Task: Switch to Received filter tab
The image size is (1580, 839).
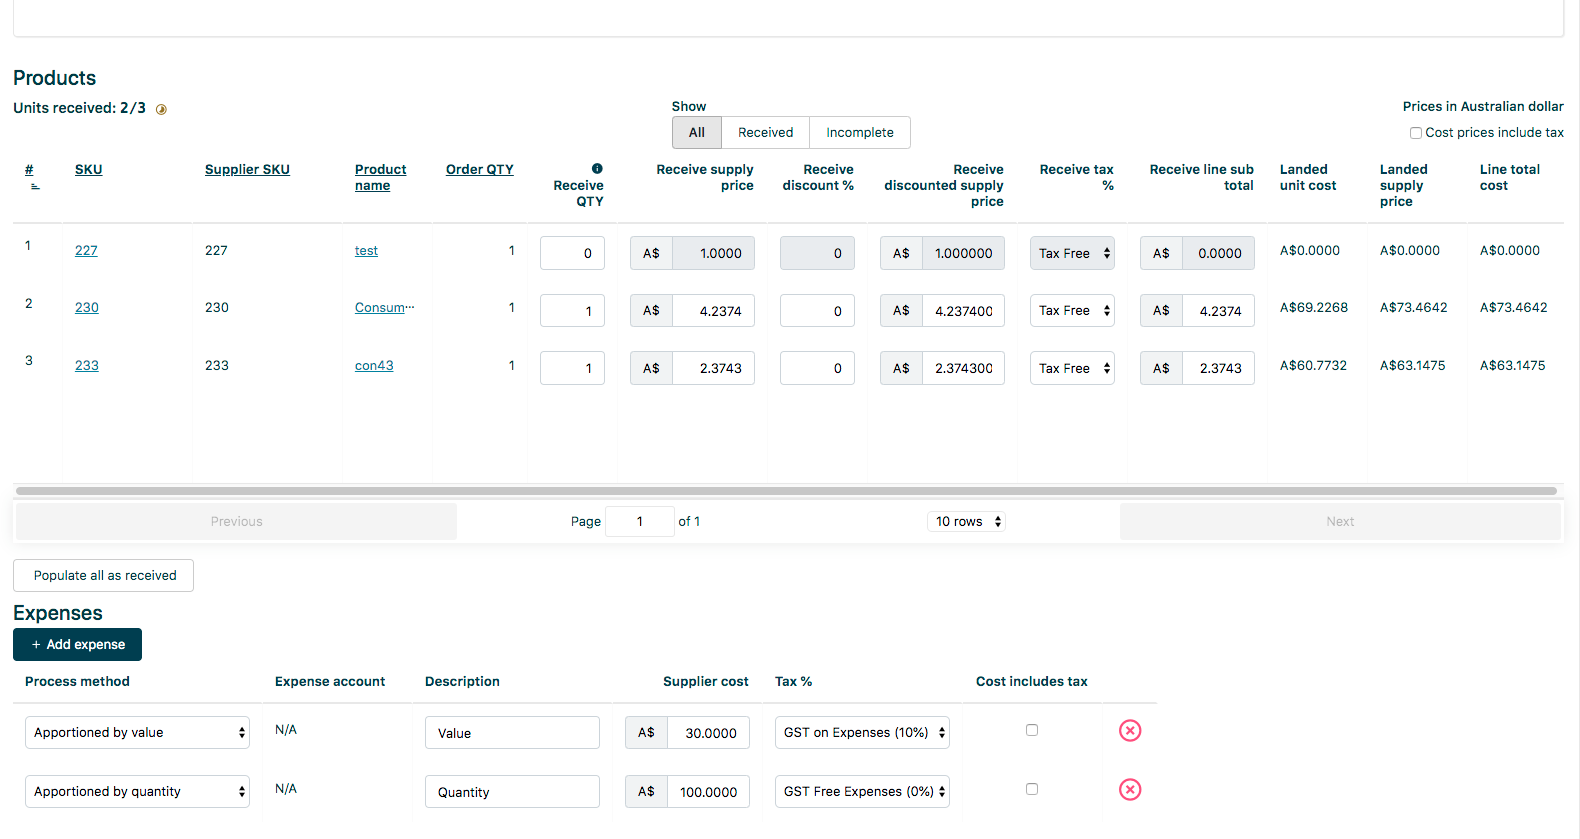Action: point(765,132)
